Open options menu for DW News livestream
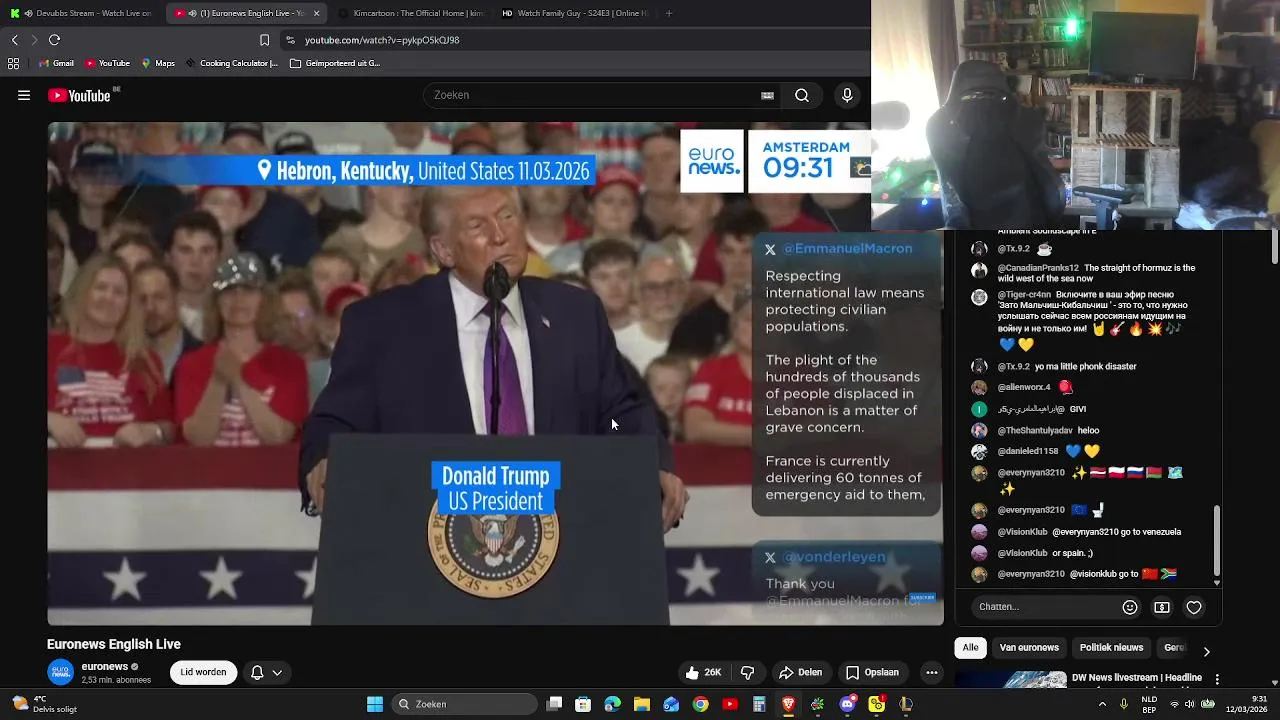 tap(1217, 679)
